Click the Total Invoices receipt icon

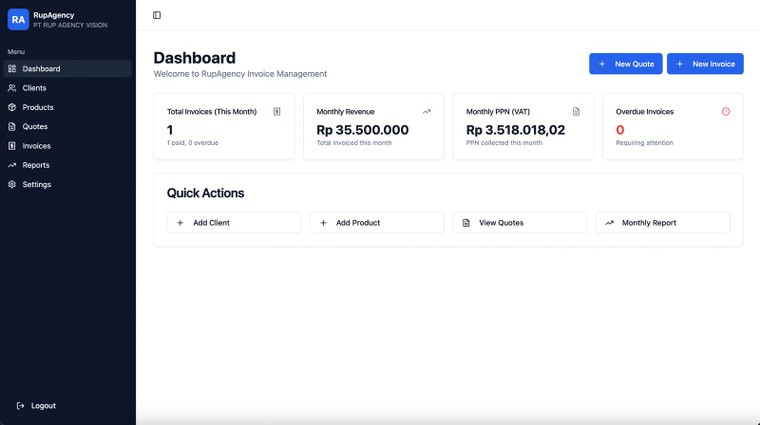coord(277,112)
